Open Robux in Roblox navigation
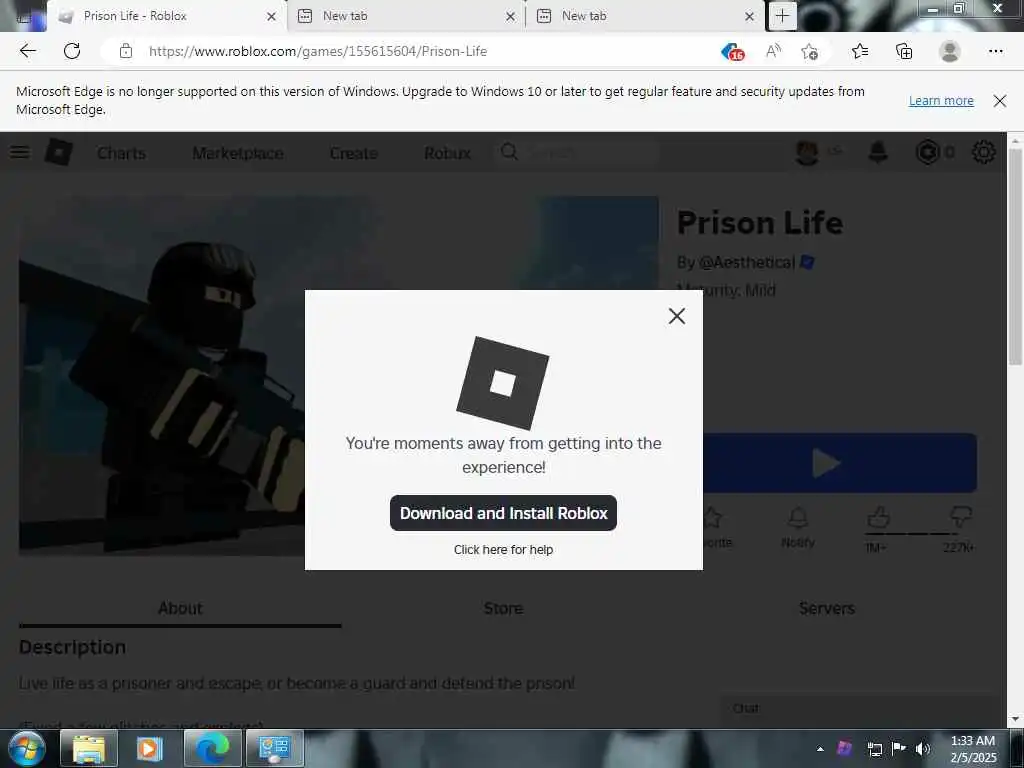 (x=447, y=153)
